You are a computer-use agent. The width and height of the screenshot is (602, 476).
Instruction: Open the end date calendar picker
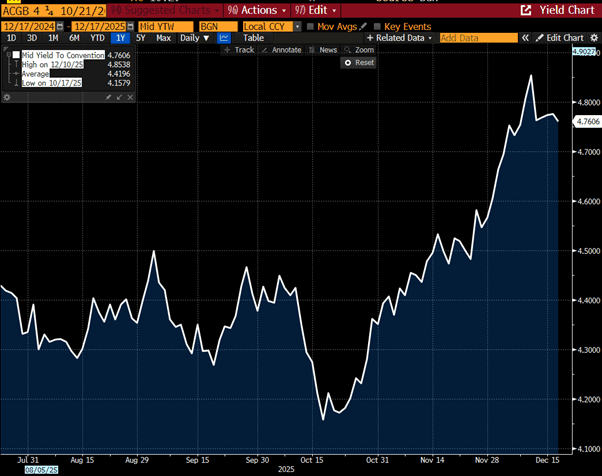coord(131,26)
